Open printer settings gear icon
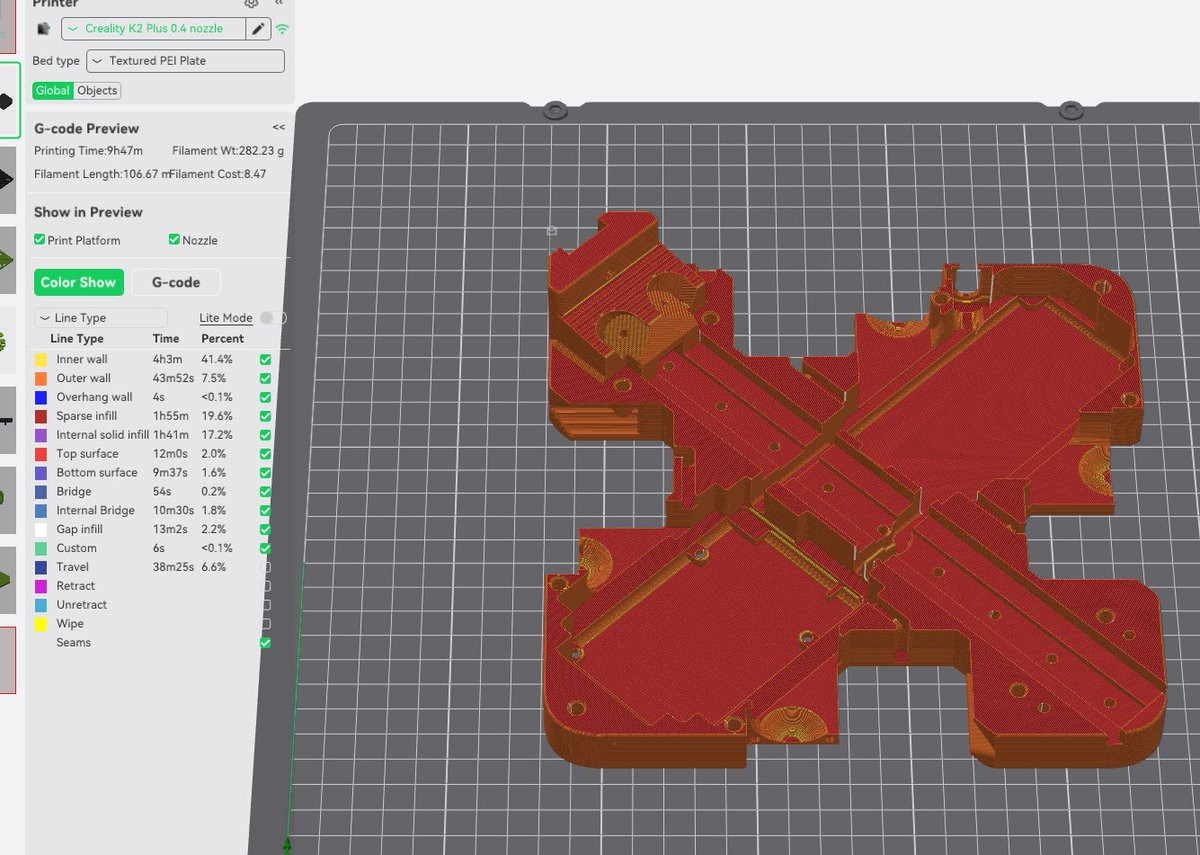1200x855 pixels. tap(251, 4)
